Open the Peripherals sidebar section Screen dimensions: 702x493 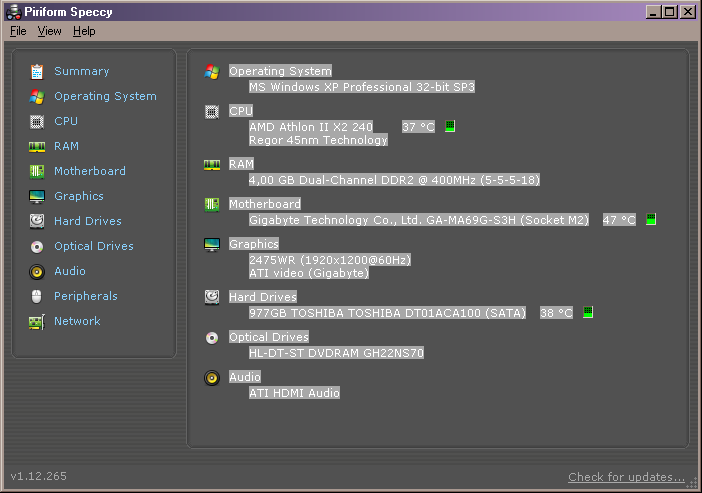click(86, 296)
